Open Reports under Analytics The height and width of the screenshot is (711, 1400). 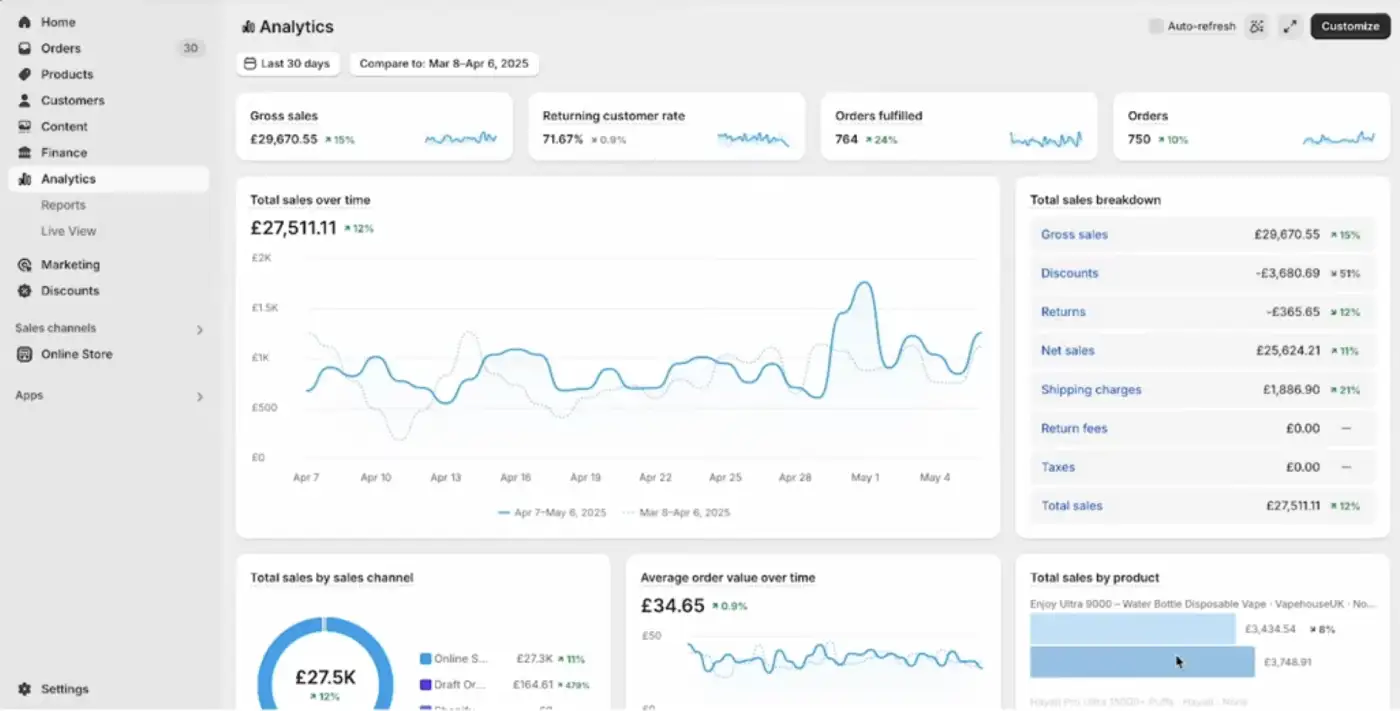[x=63, y=204]
